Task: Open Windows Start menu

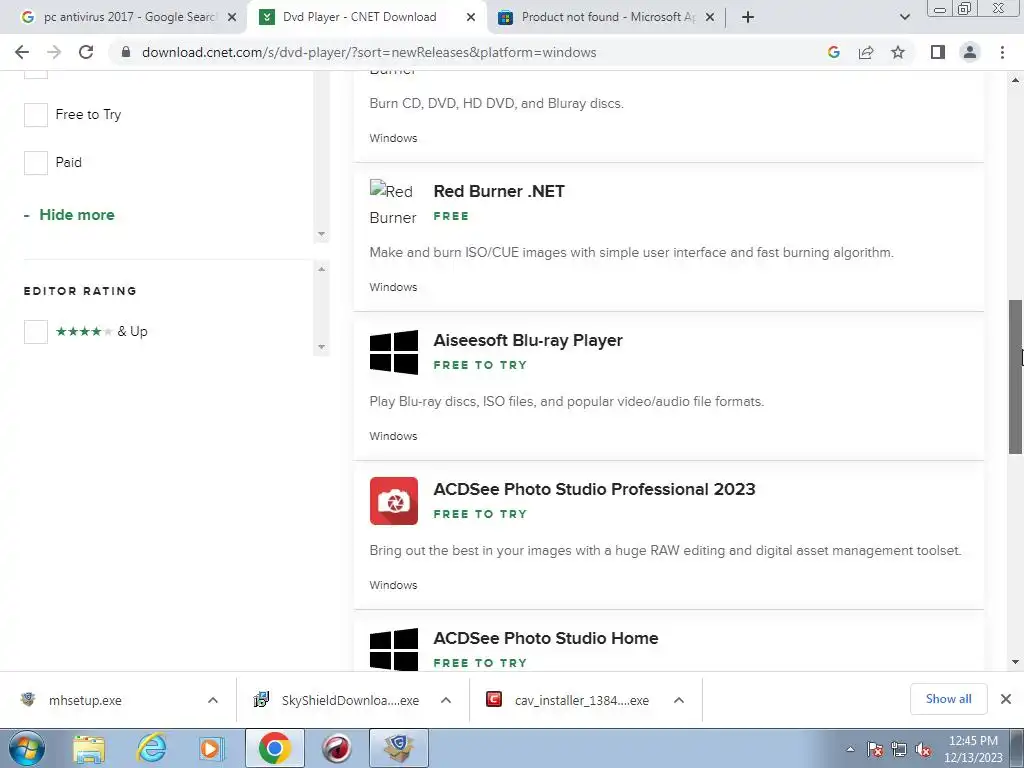Action: click(x=27, y=748)
